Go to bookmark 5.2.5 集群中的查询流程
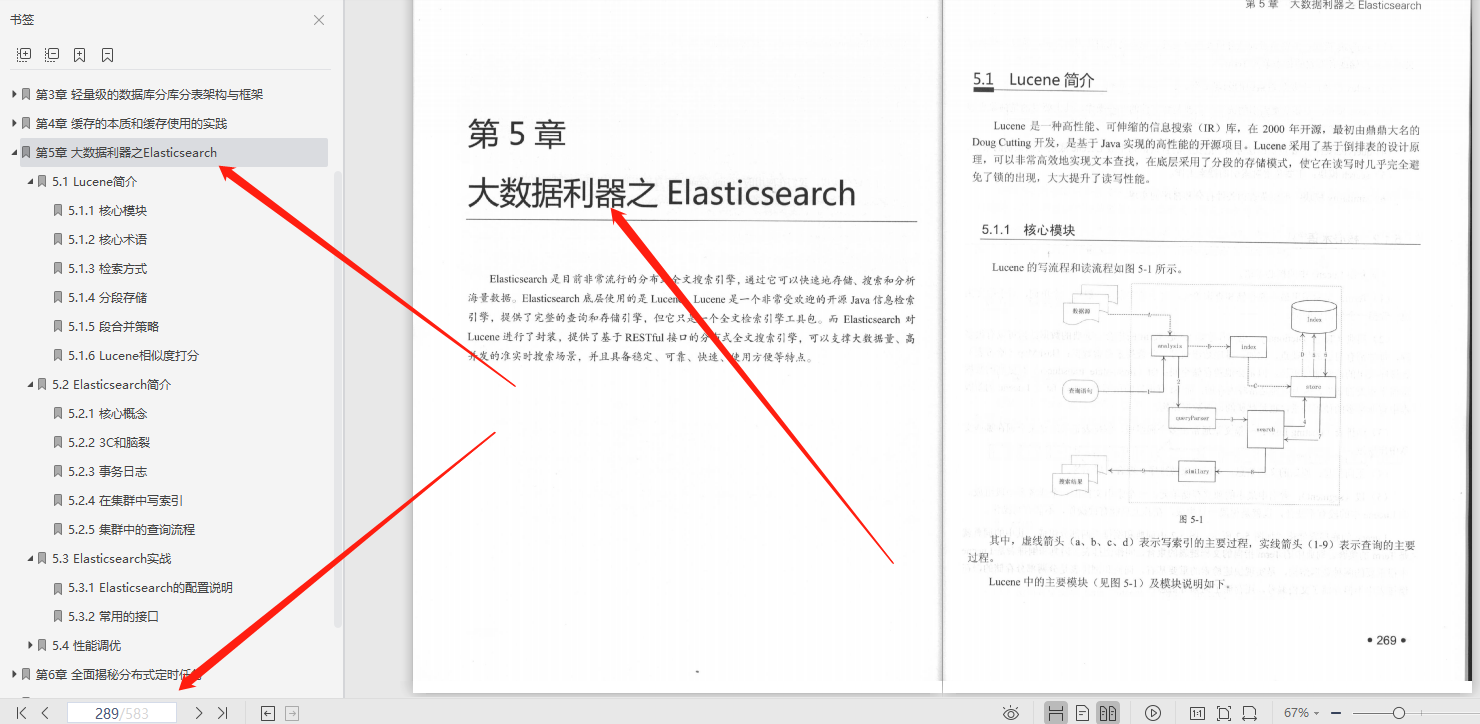 point(131,529)
